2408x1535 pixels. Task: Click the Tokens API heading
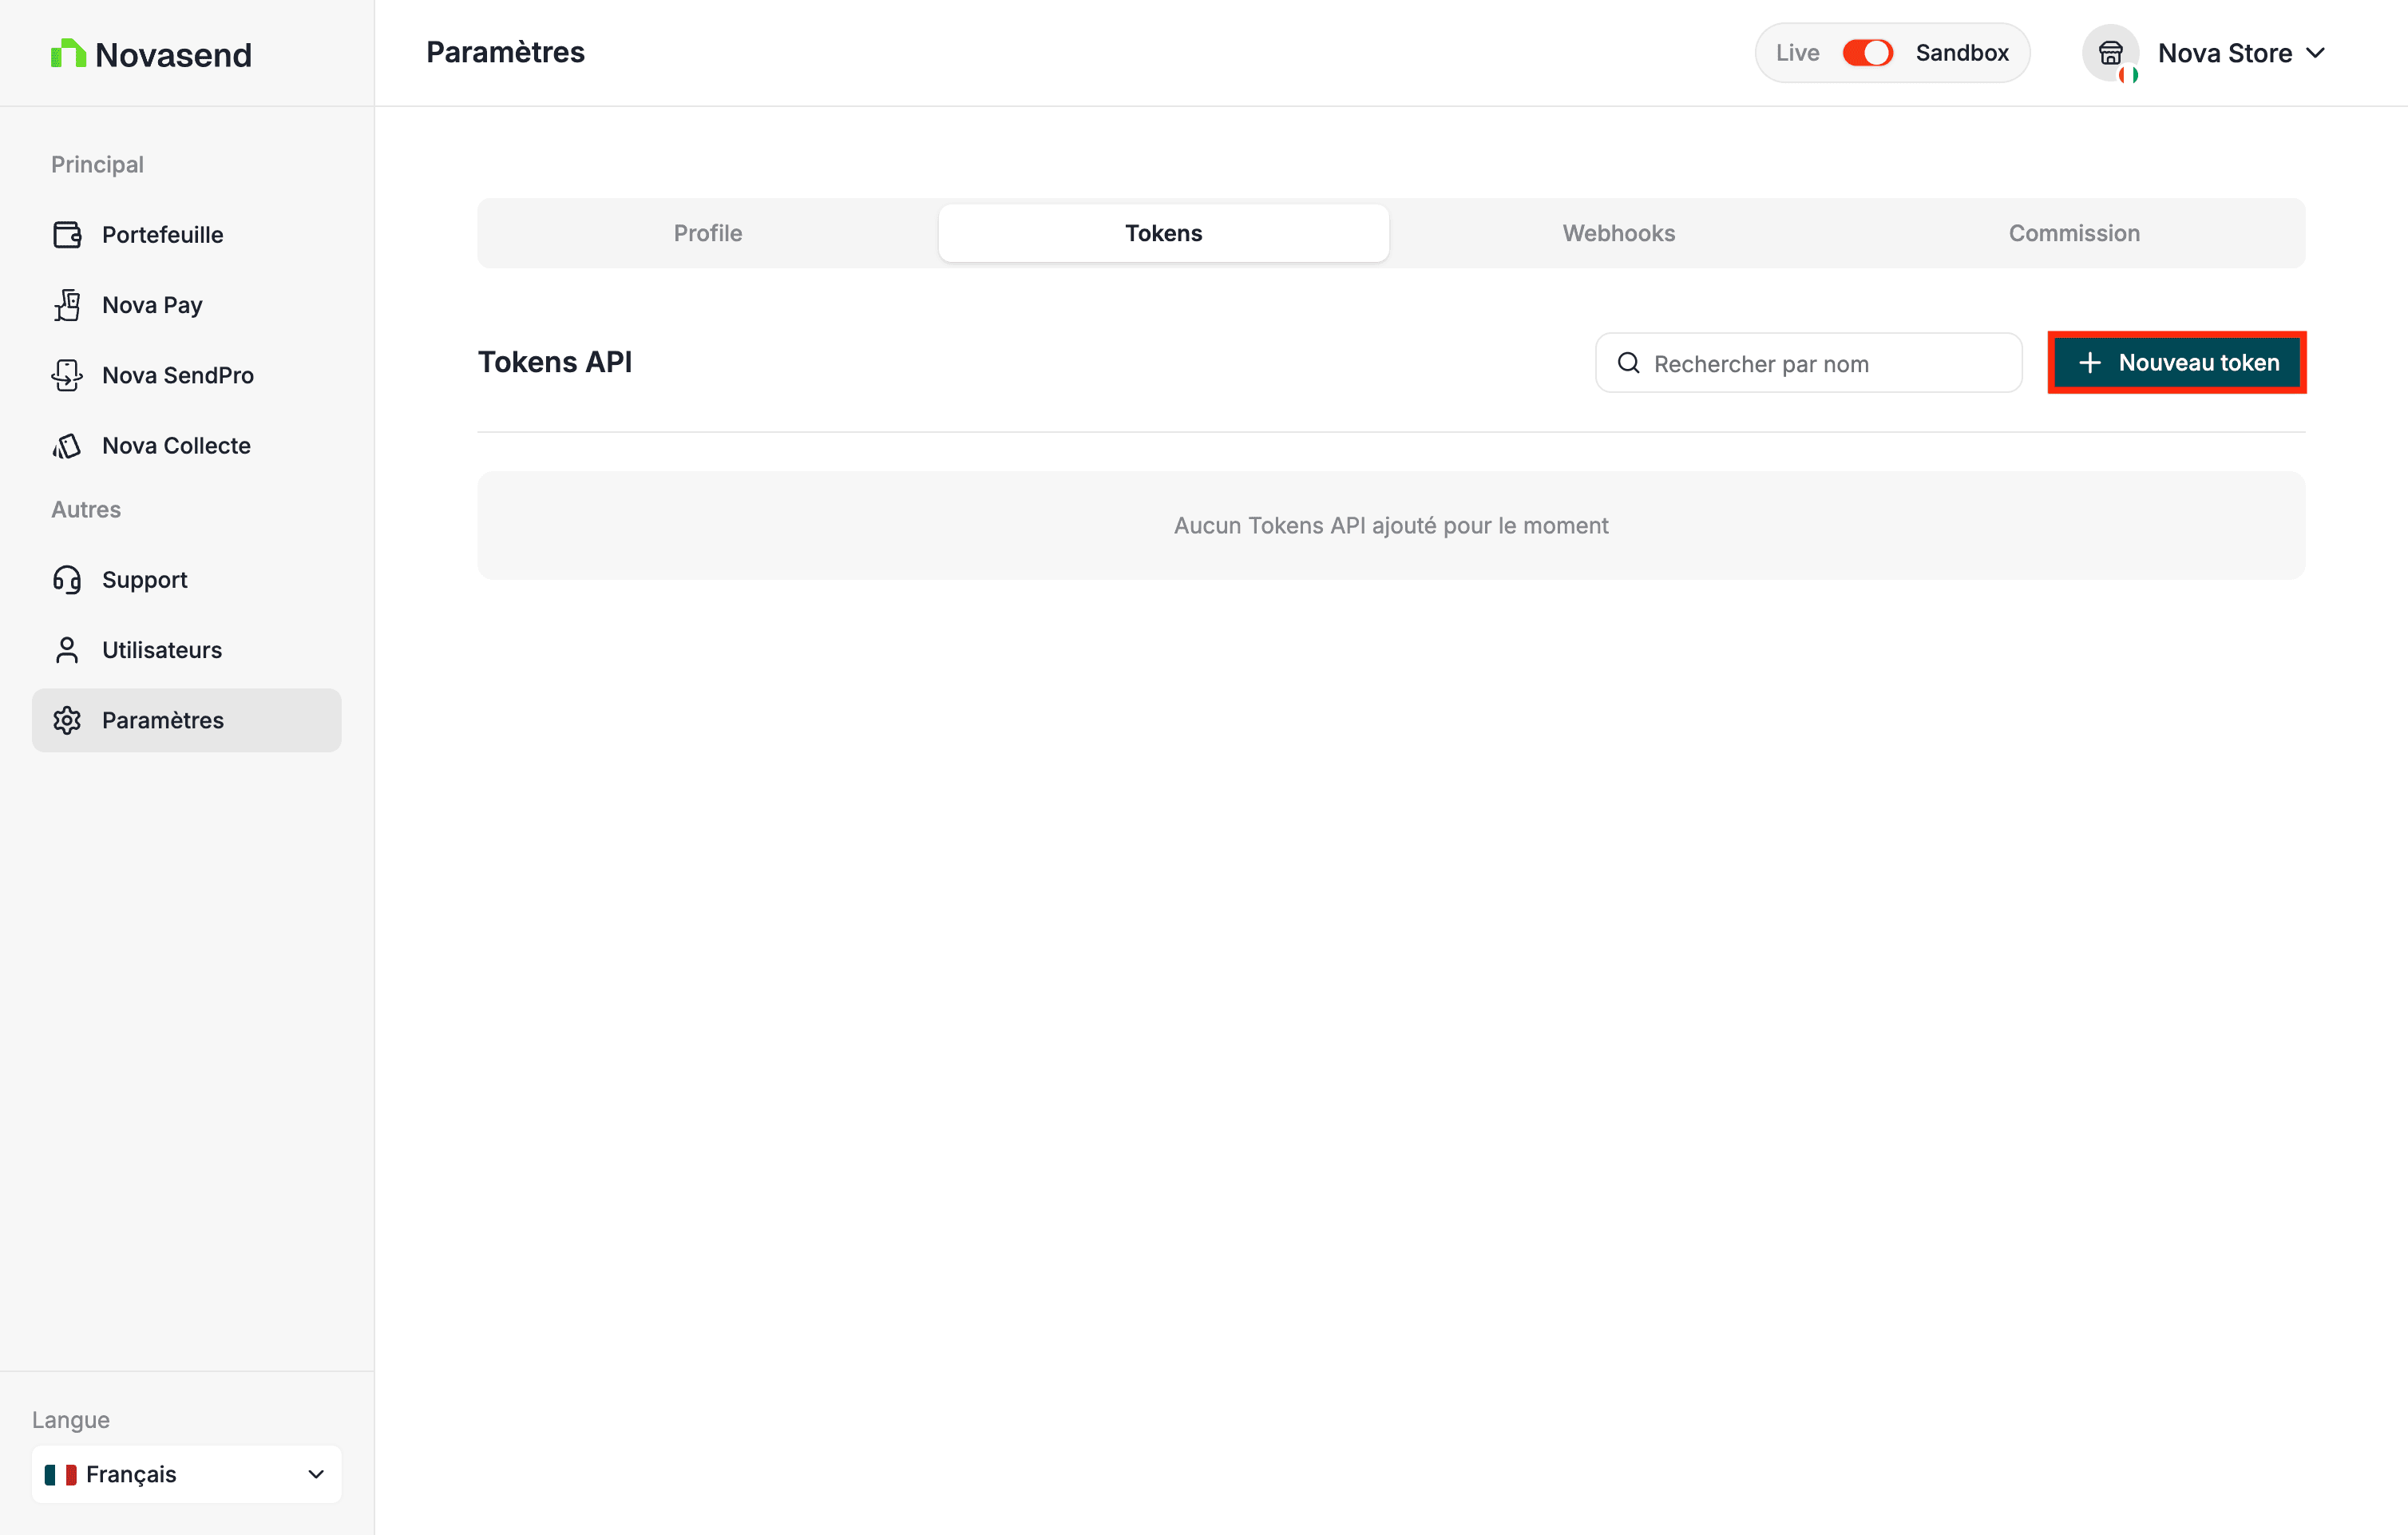point(555,362)
